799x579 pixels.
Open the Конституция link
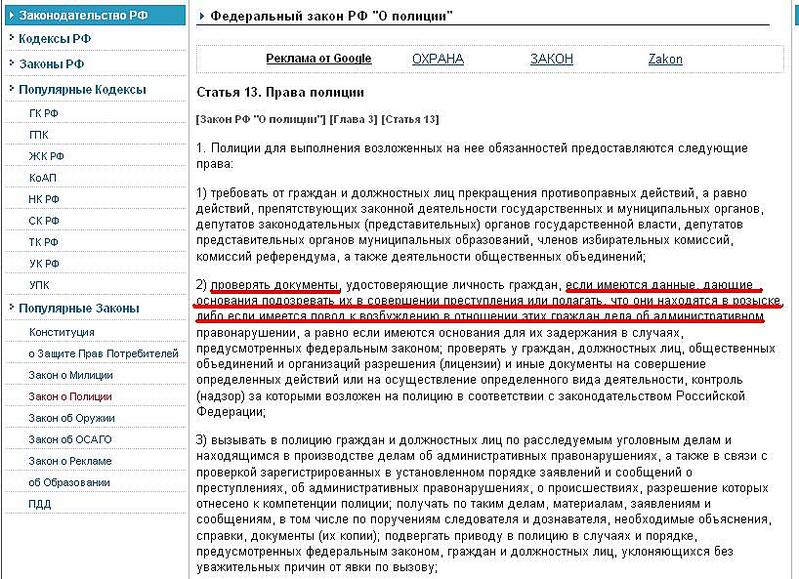62,331
